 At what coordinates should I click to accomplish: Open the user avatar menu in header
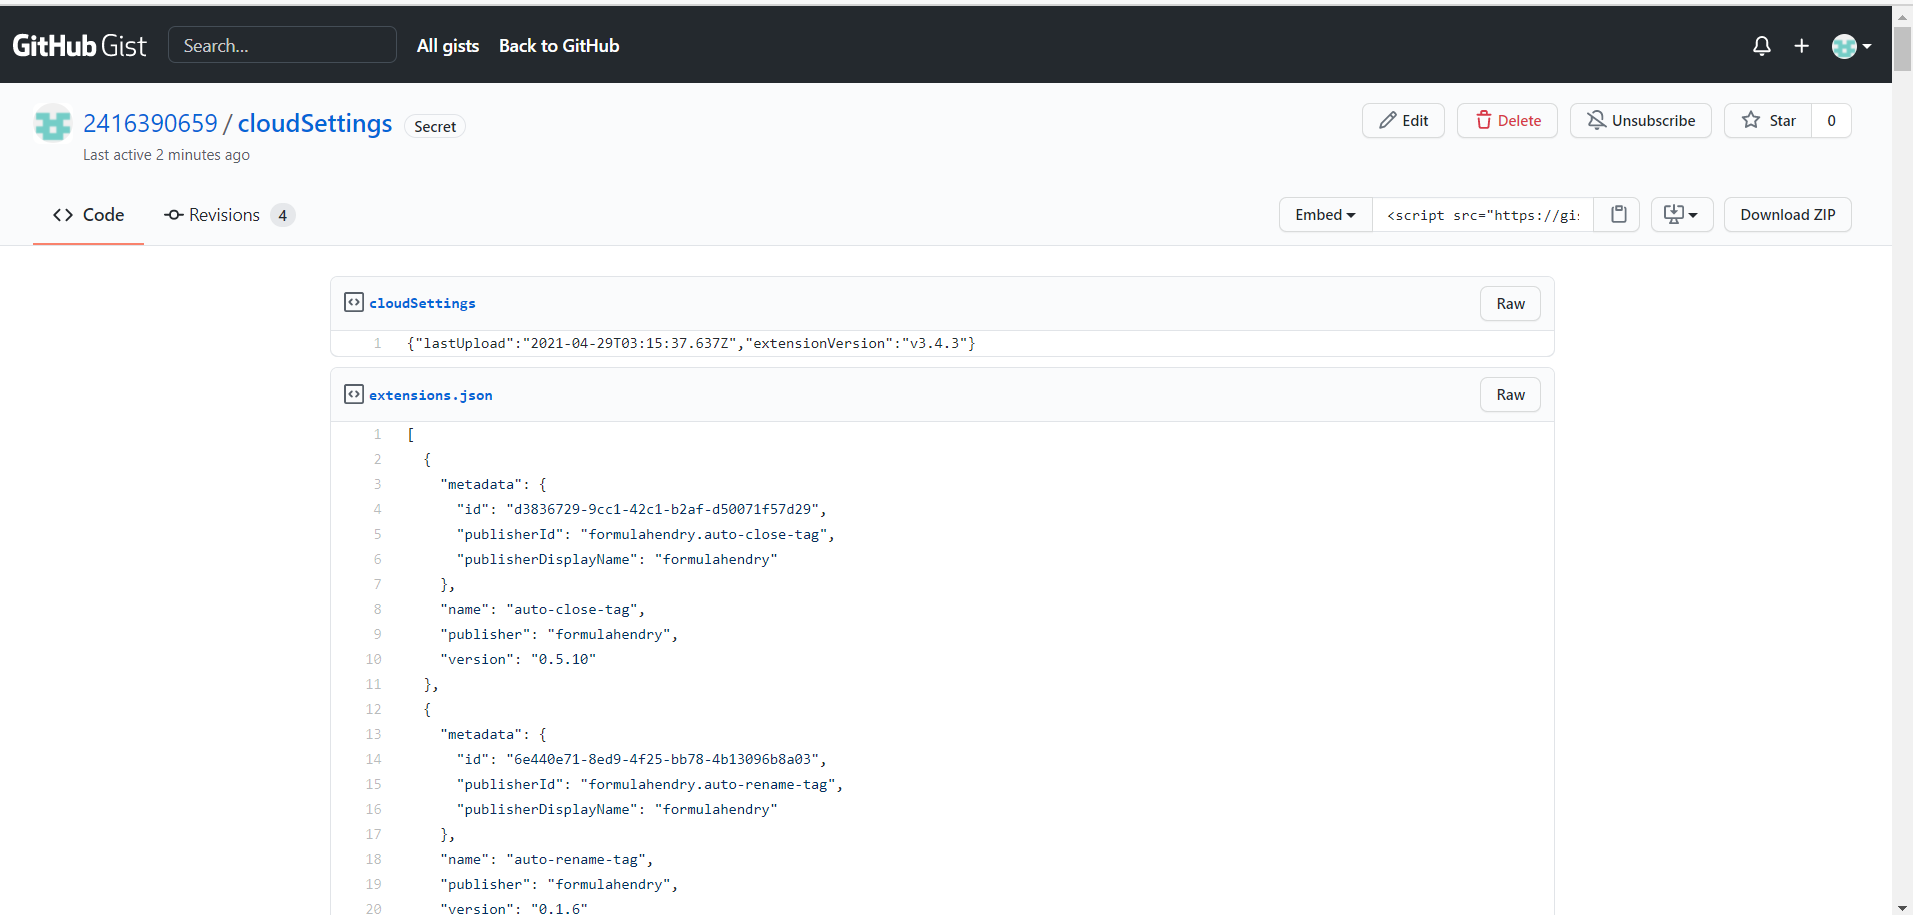[x=1851, y=46]
